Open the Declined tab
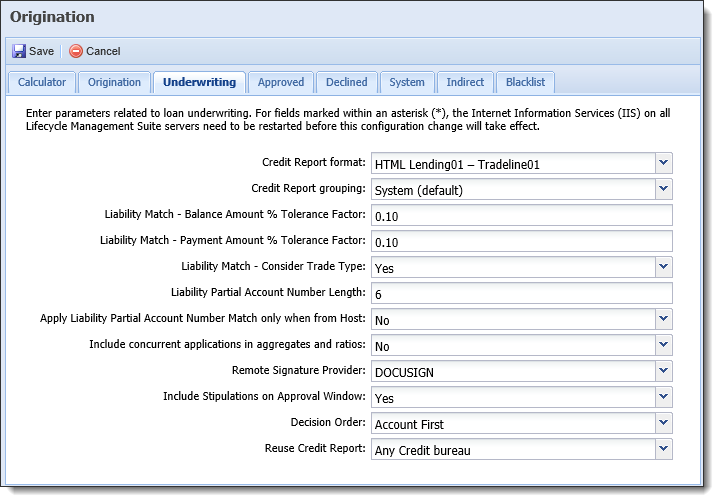Image resolution: width=719 pixels, height=502 pixels. (x=347, y=83)
